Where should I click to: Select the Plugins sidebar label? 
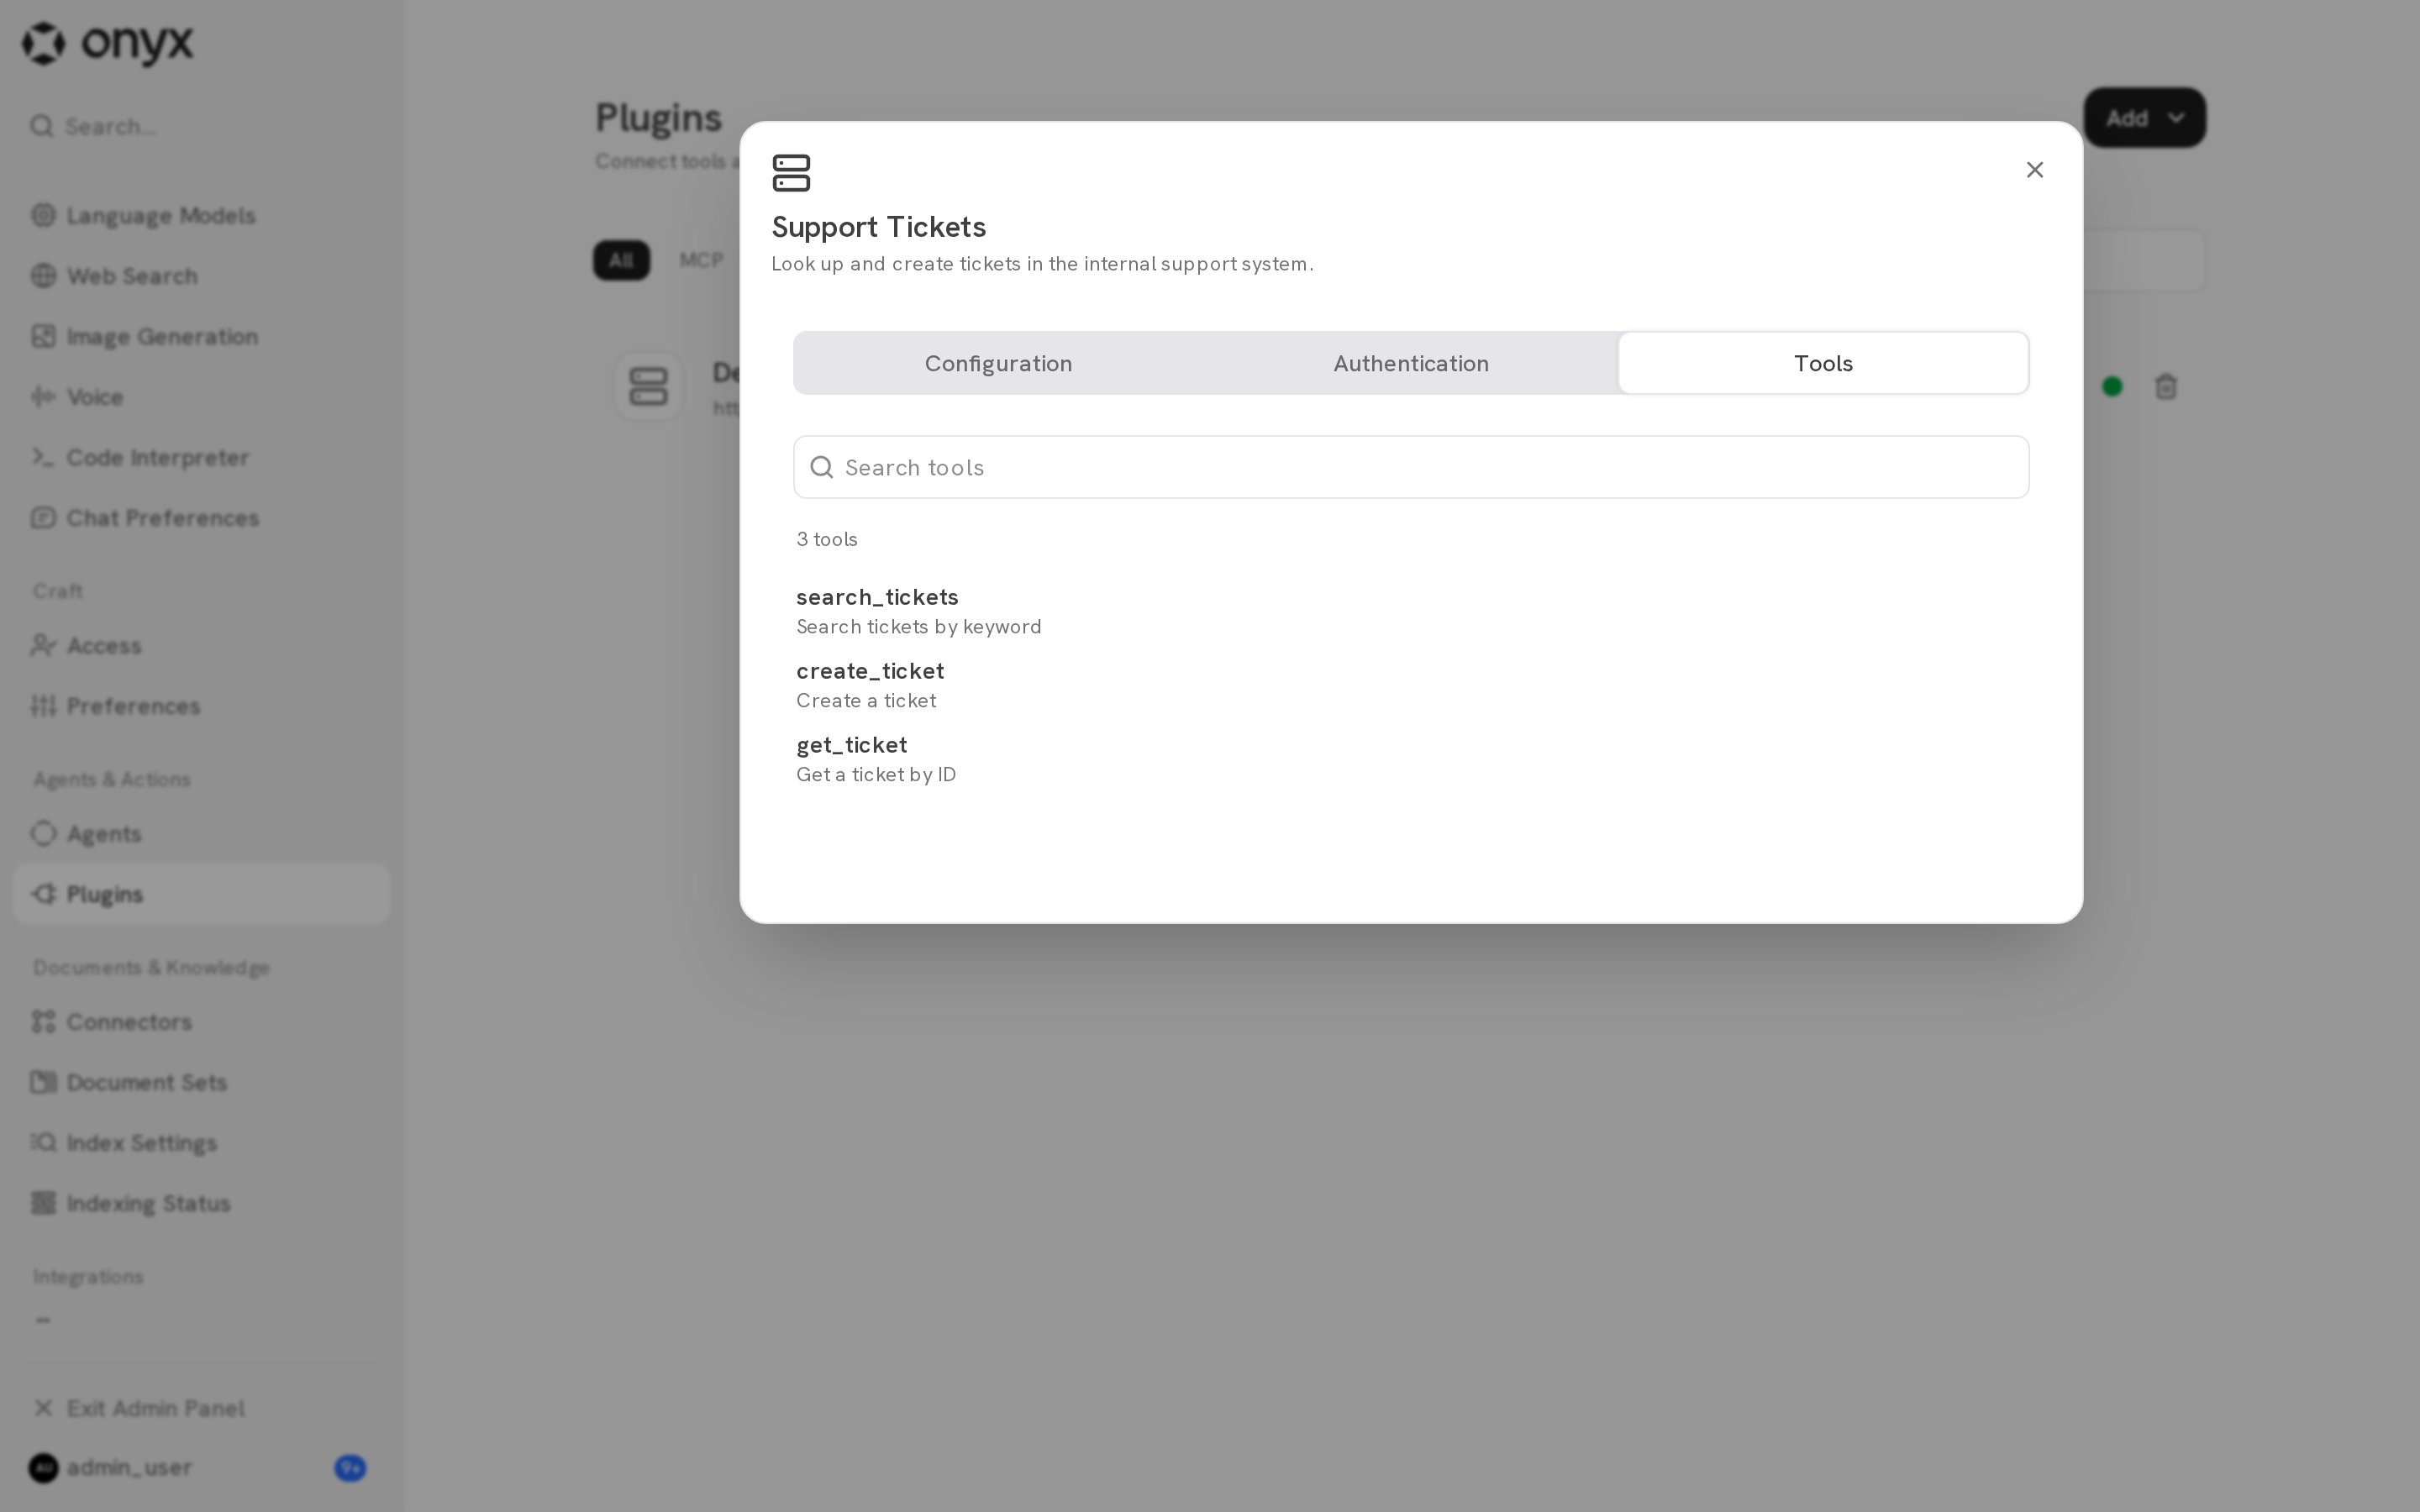pyautogui.click(x=105, y=895)
